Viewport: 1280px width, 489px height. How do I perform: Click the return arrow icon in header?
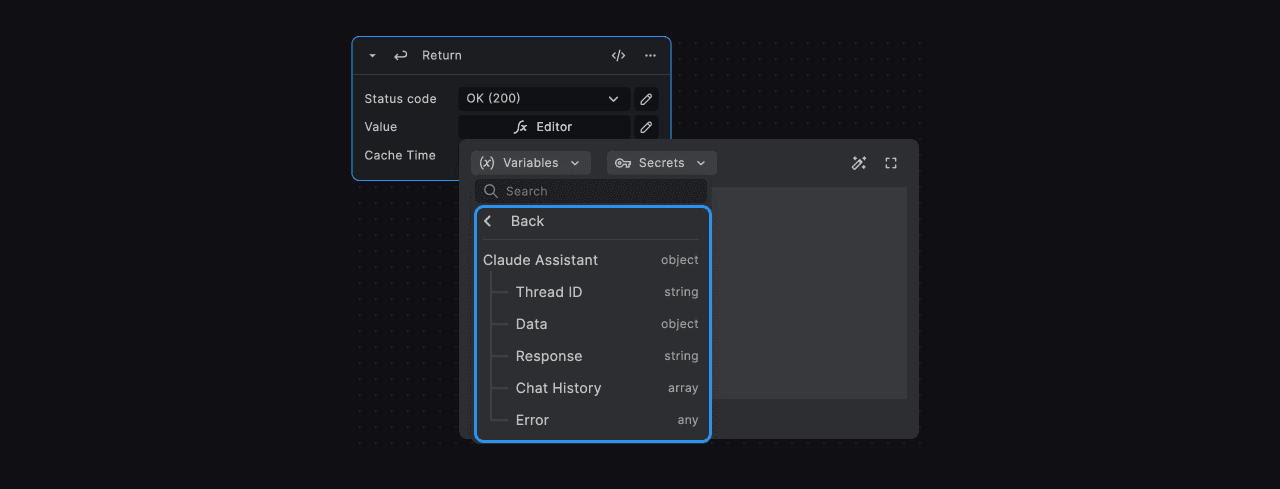click(x=401, y=56)
